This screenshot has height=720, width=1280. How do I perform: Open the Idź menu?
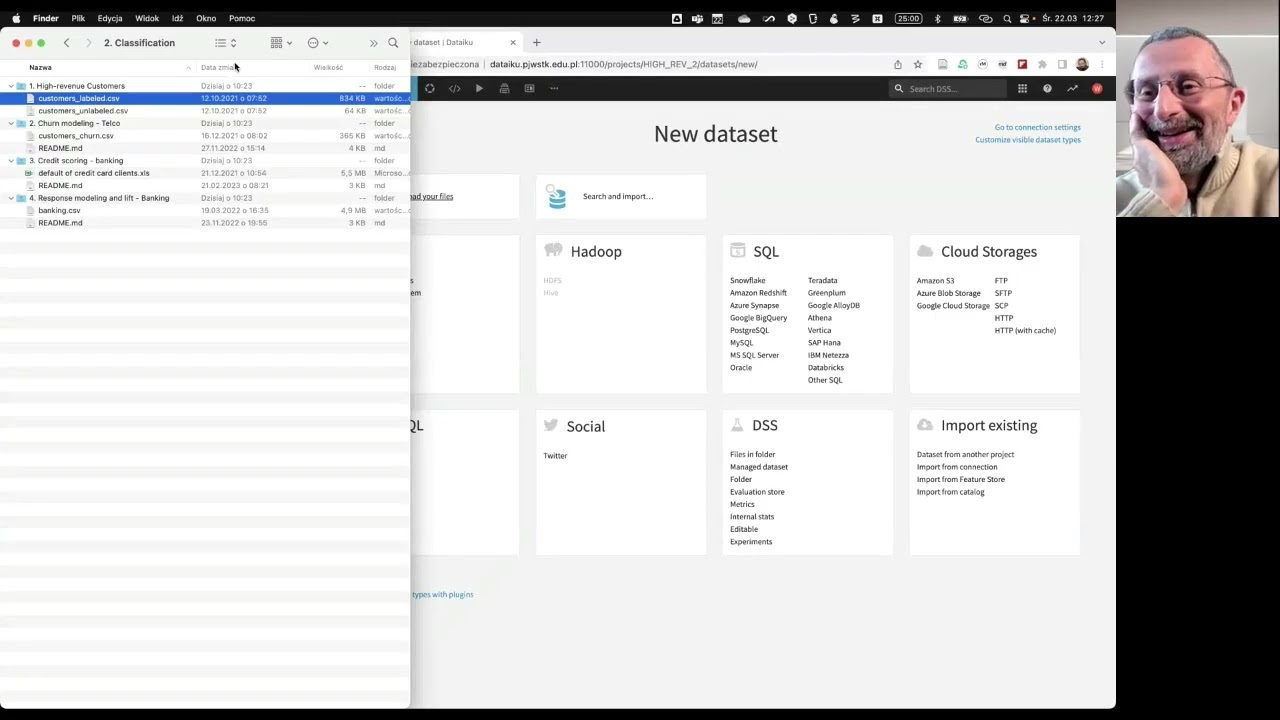177,18
